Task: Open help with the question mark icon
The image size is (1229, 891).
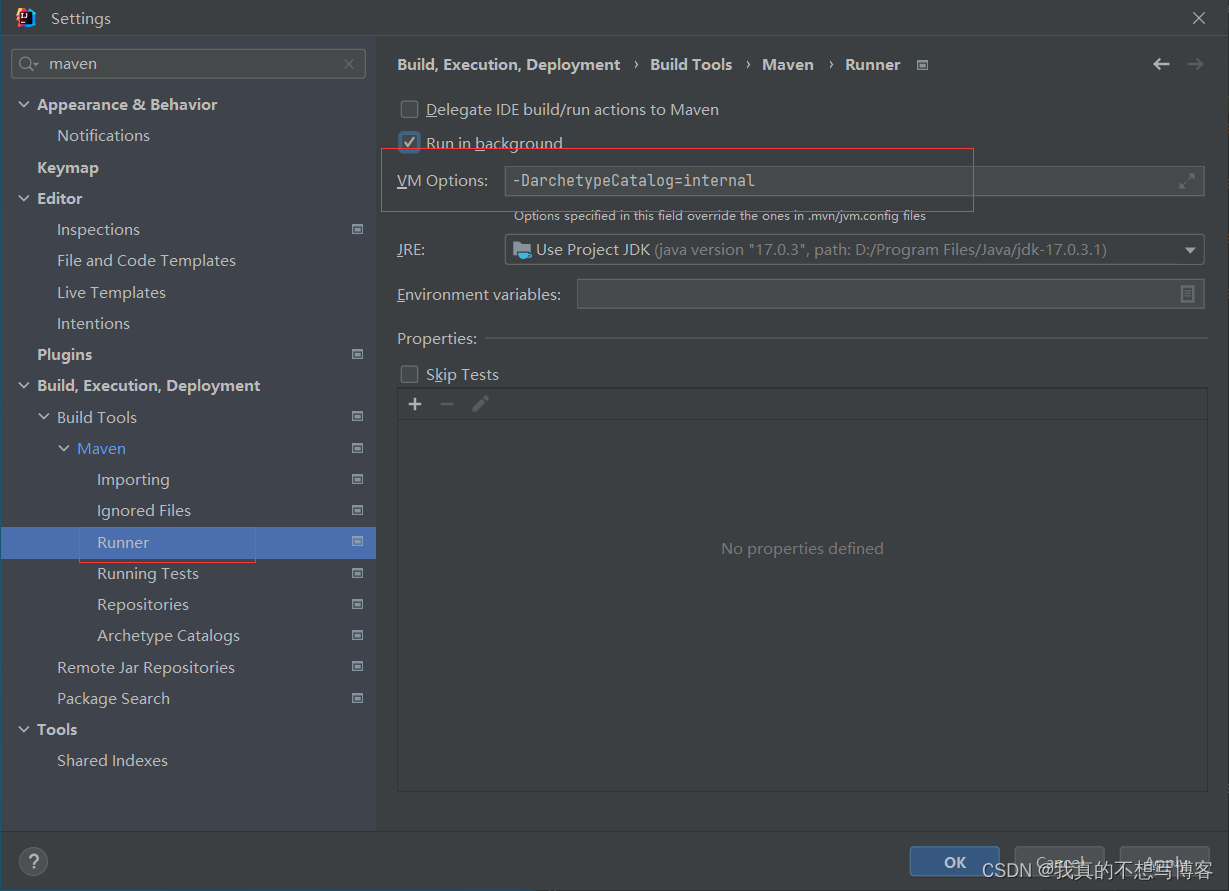Action: pyautogui.click(x=33, y=861)
